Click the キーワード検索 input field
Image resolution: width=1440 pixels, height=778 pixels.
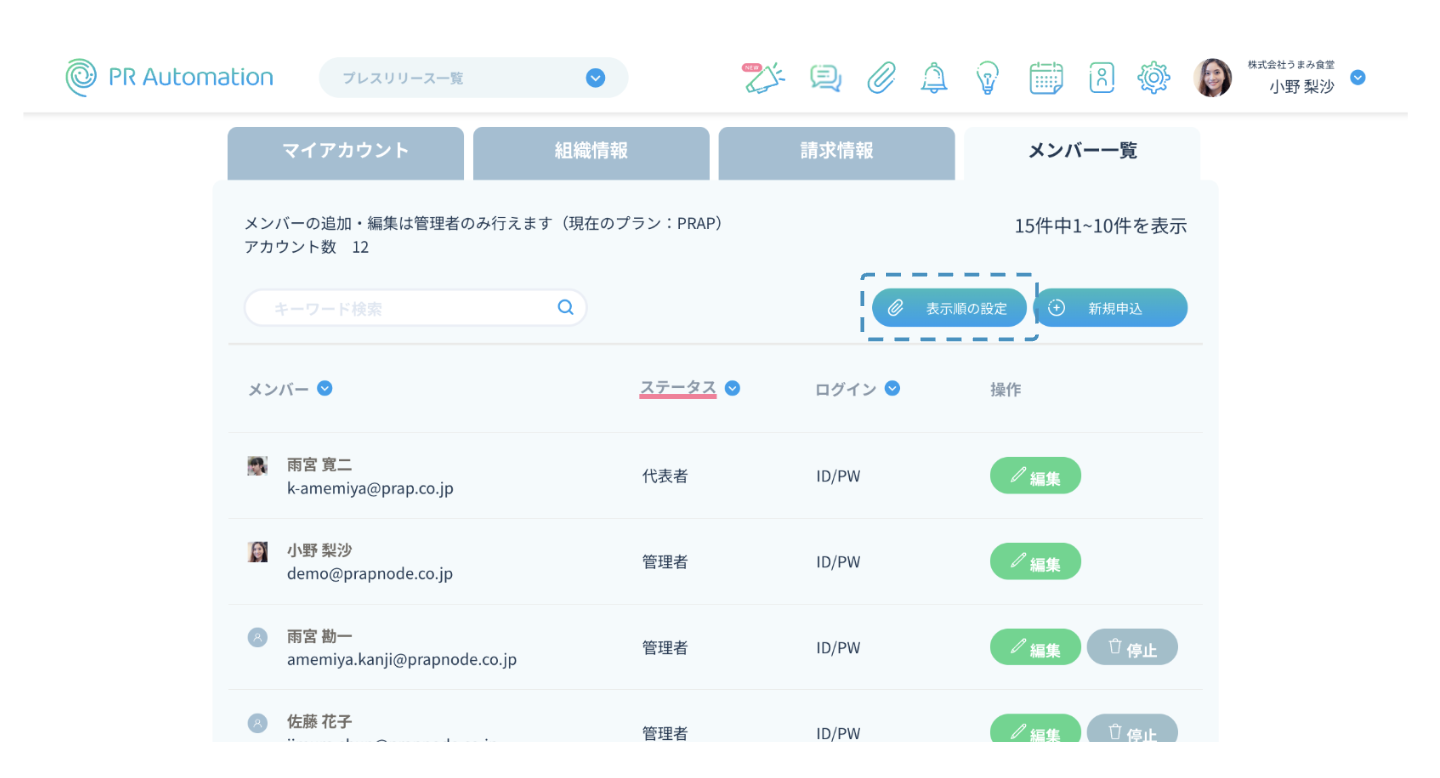(400, 308)
